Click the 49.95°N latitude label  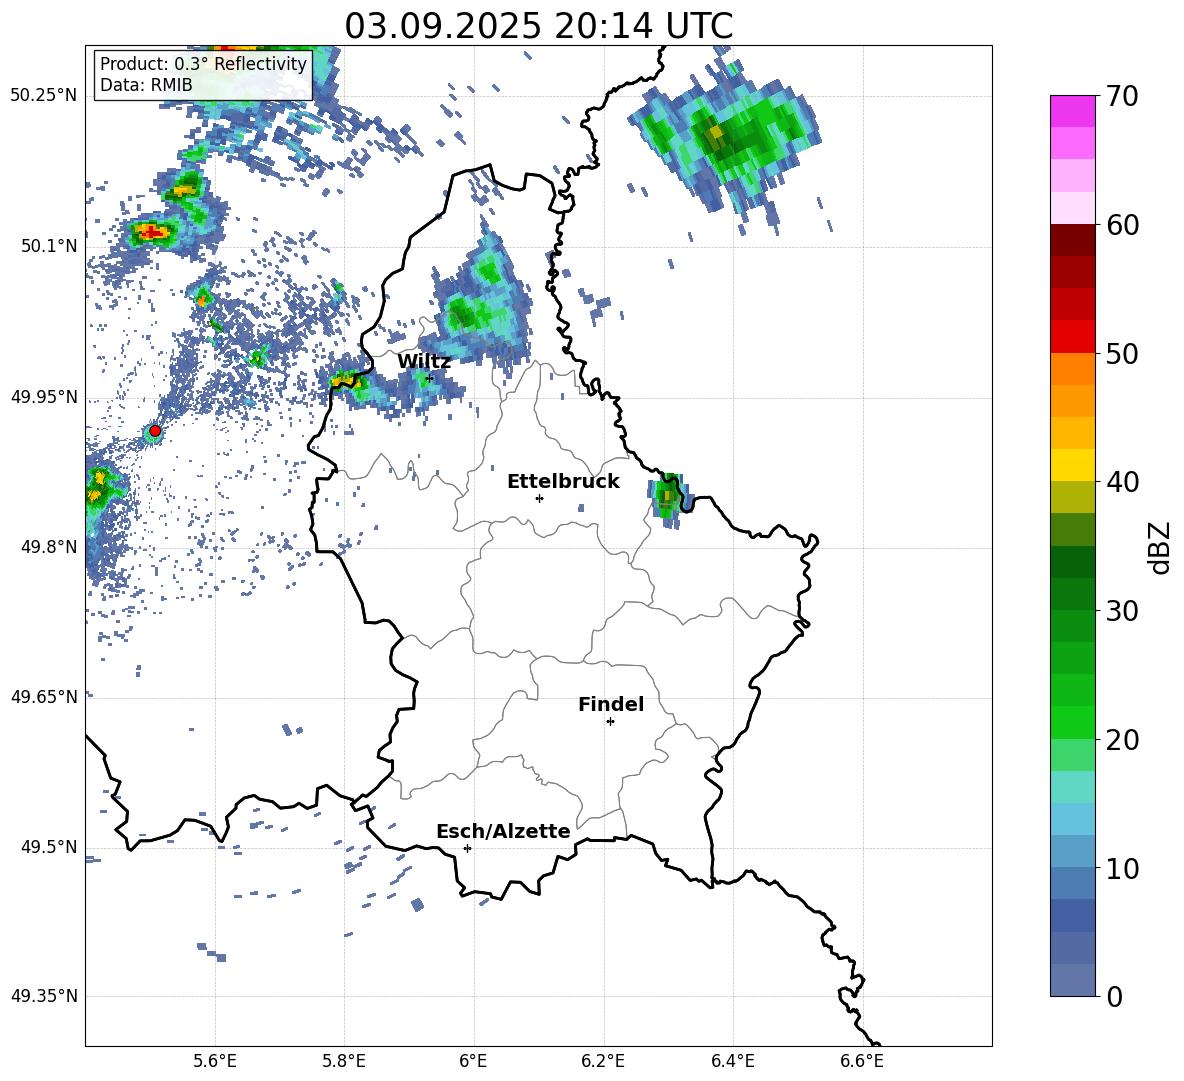pos(44,396)
